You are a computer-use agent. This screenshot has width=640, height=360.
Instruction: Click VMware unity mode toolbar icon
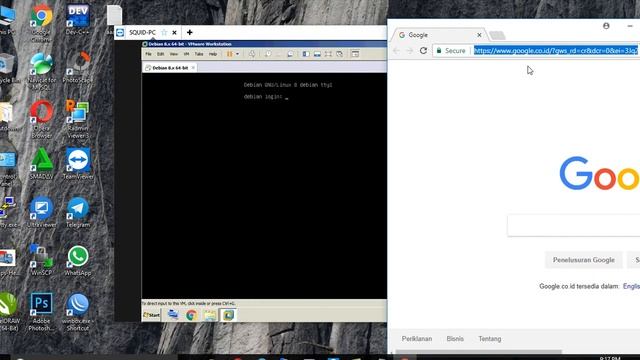point(340,54)
